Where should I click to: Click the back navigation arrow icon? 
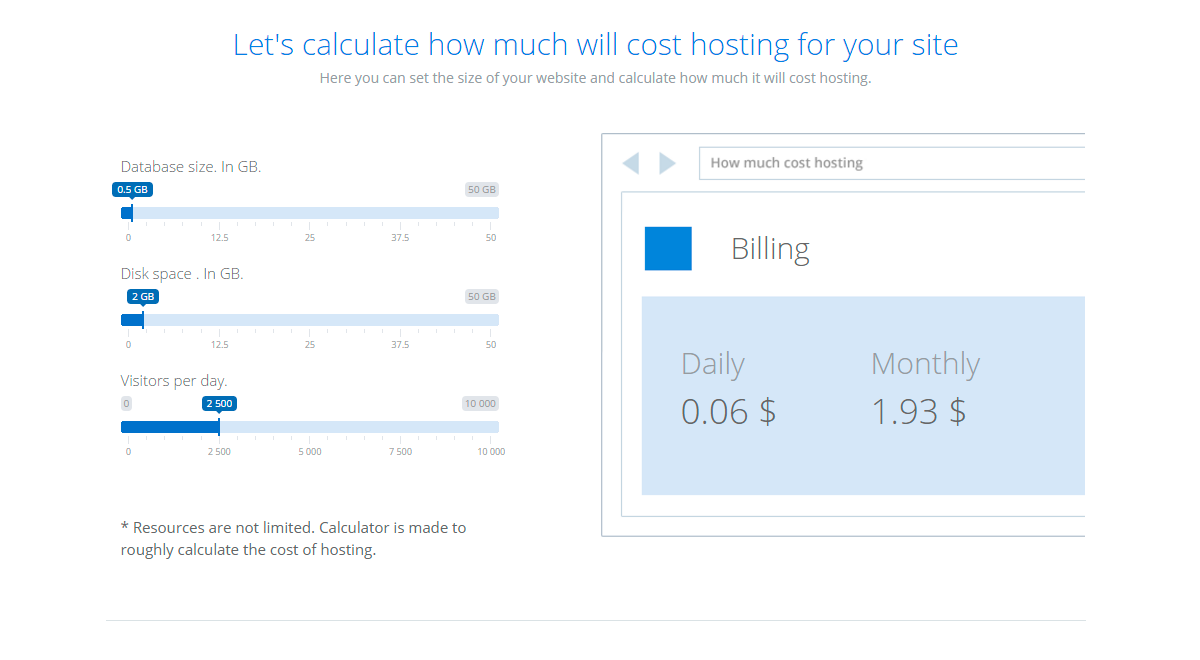coord(632,162)
